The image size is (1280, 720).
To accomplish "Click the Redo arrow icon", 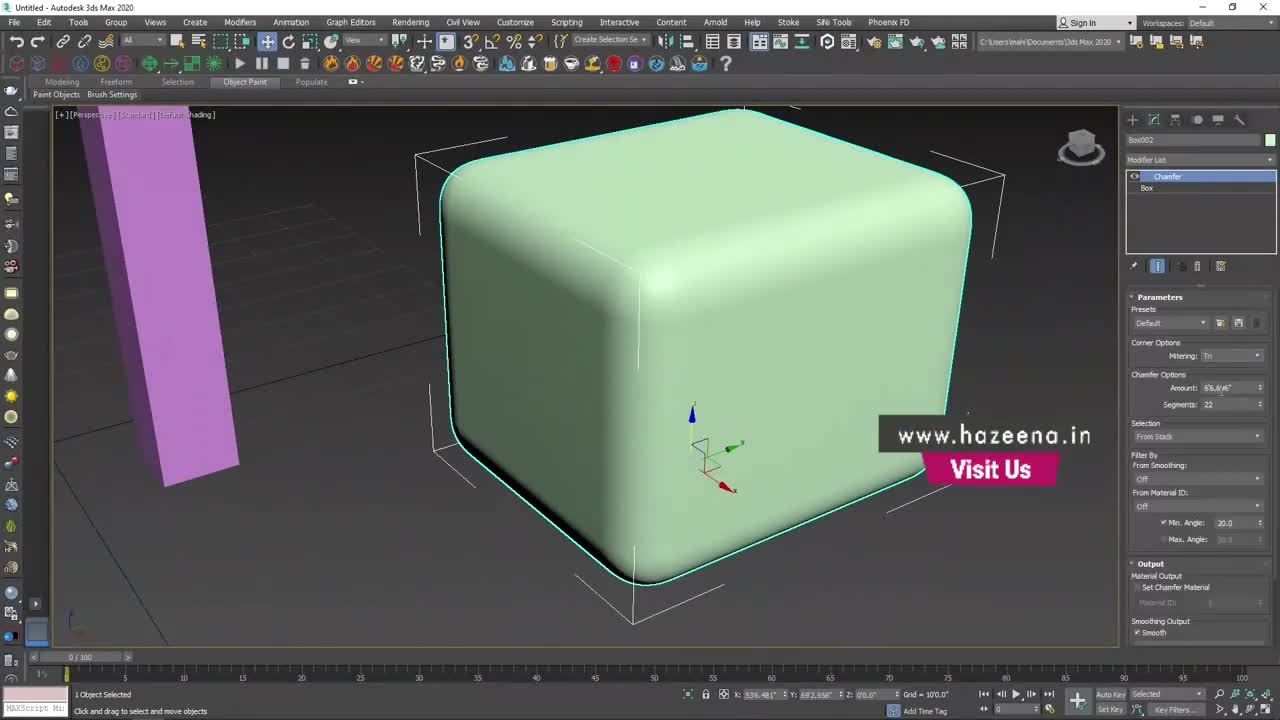I will [38, 41].
